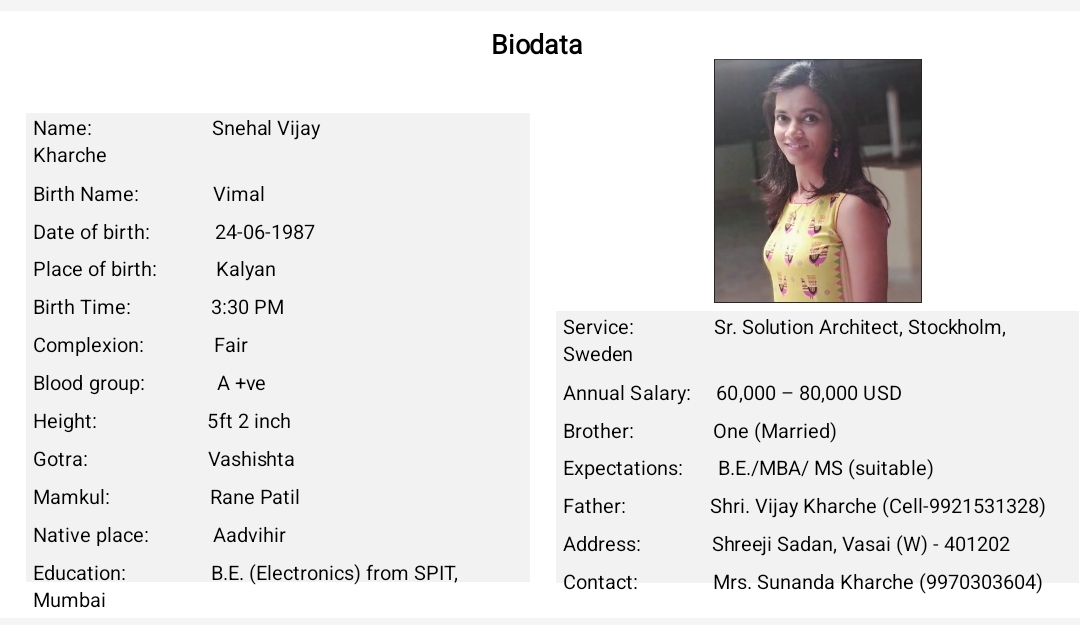Click the Biodata heading

537,45
